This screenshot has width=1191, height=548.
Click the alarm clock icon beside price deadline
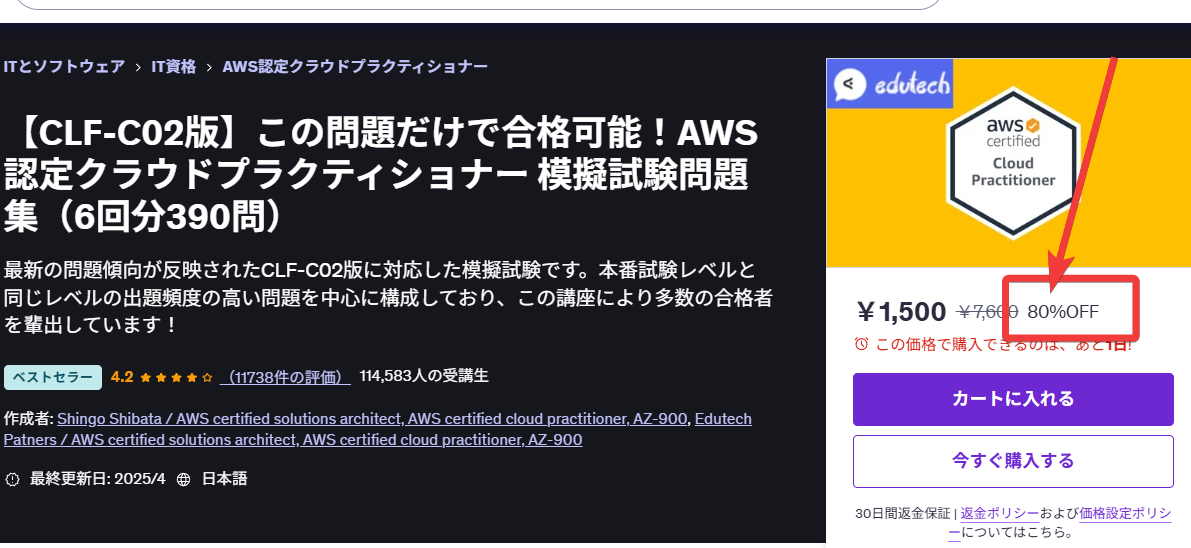point(861,344)
